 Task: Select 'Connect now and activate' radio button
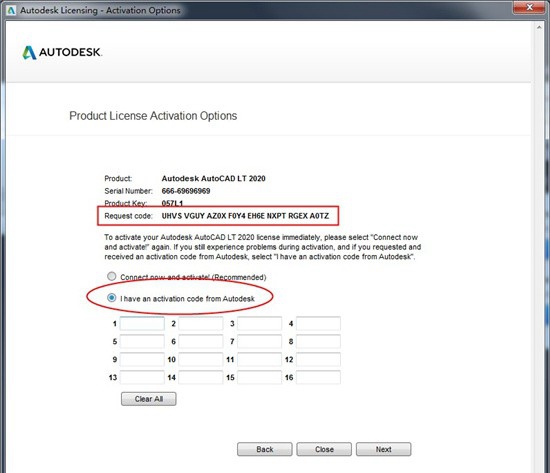(x=112, y=277)
